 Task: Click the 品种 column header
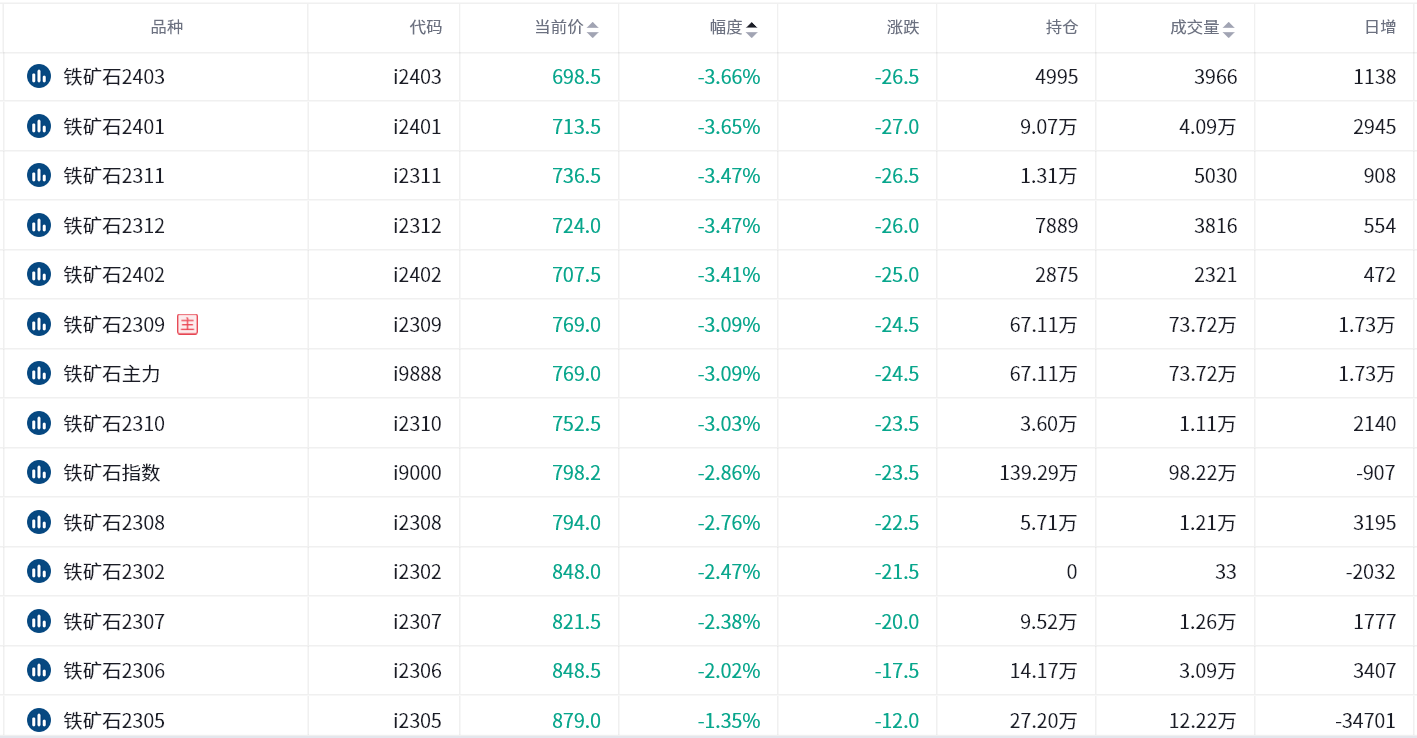click(x=167, y=28)
